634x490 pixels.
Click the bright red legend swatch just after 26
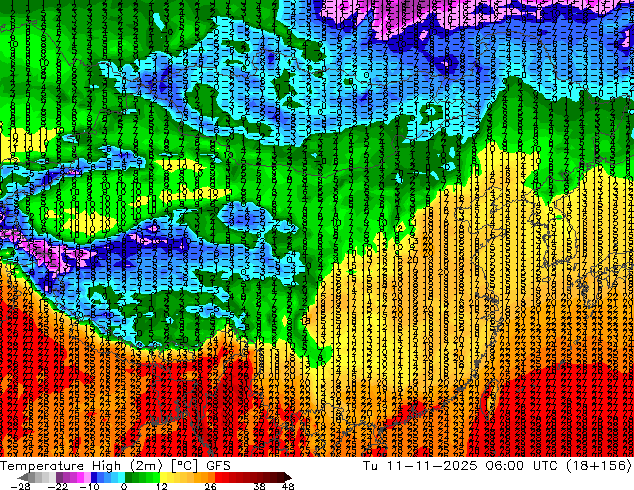click(x=218, y=477)
